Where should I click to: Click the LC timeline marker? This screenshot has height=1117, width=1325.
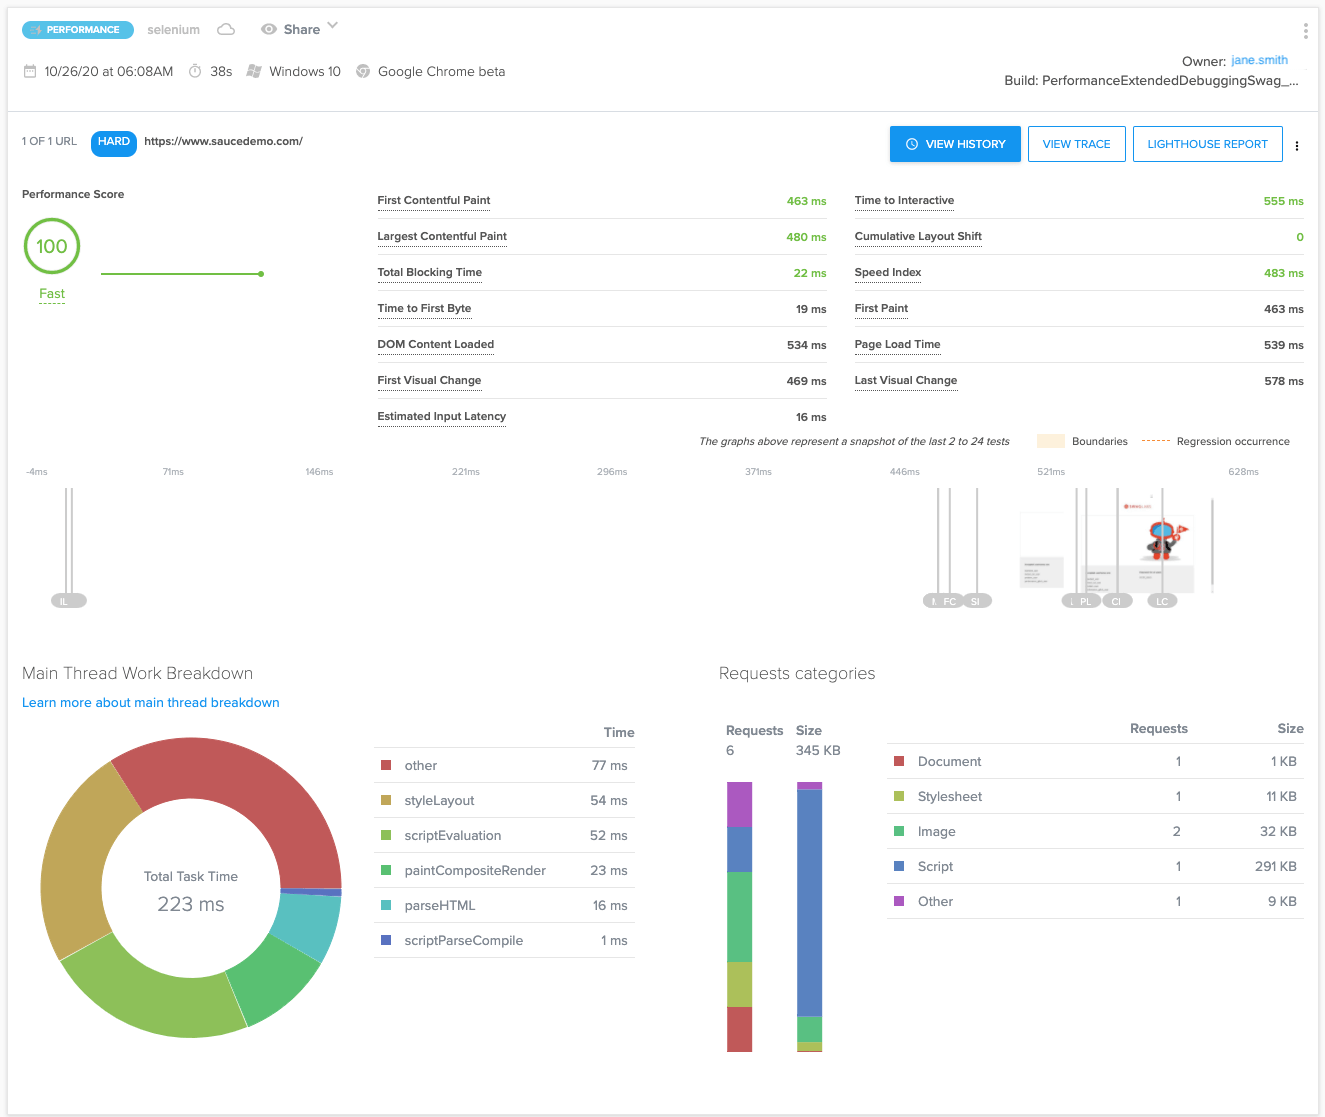[1162, 601]
